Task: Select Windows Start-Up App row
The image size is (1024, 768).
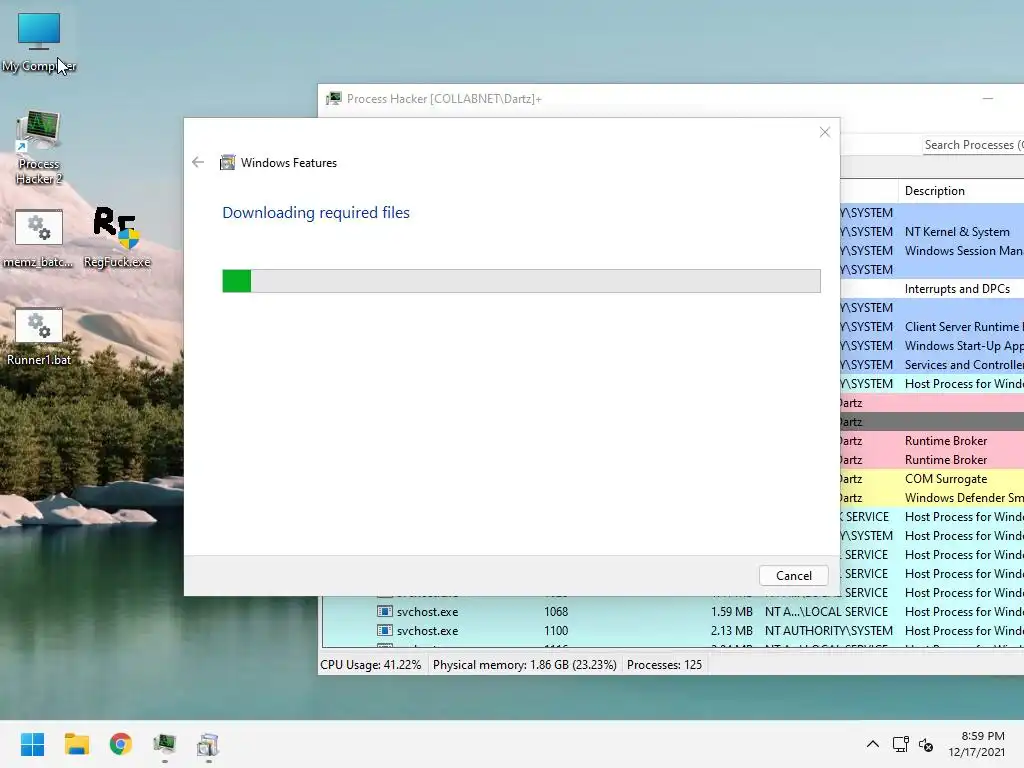Action: (932, 345)
